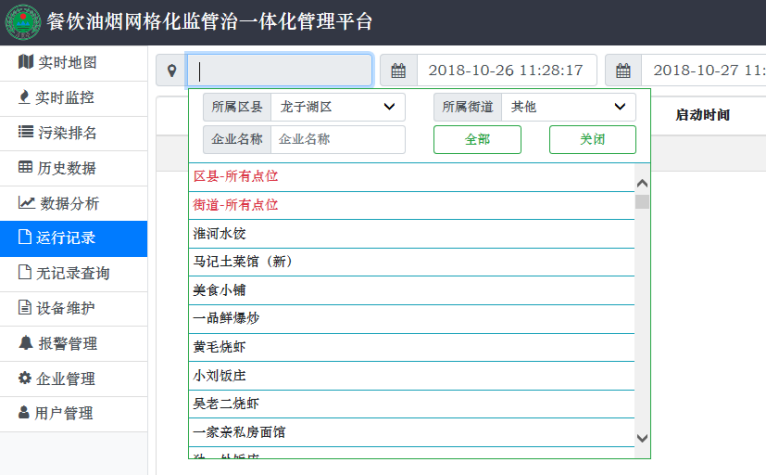Click the 污染排名 list icon
The width and height of the screenshot is (767, 475).
[26, 133]
